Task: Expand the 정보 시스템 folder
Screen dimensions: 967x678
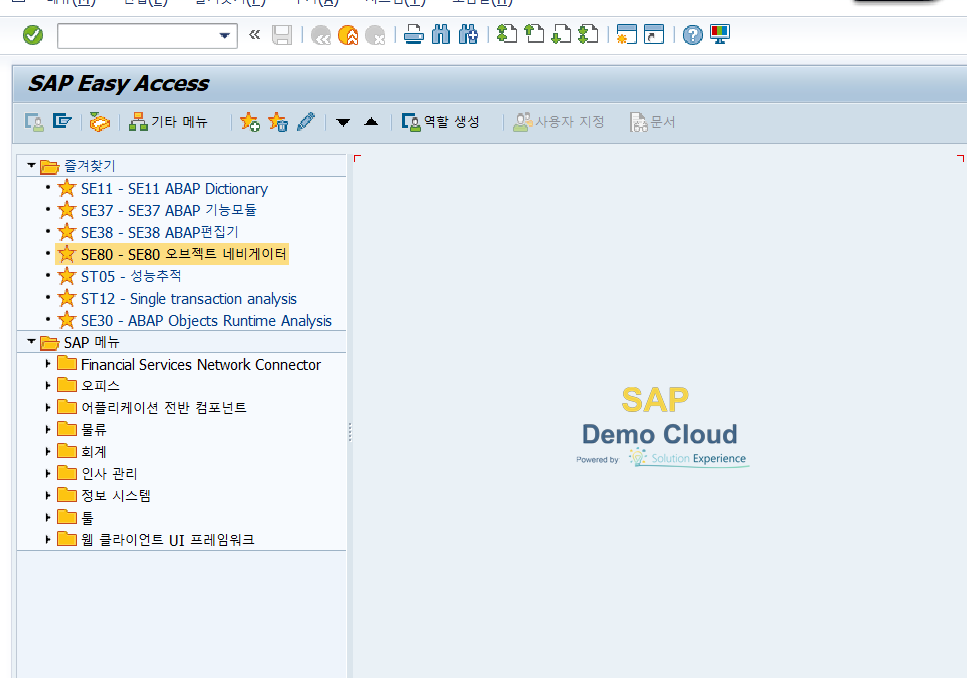Action: (x=47, y=495)
